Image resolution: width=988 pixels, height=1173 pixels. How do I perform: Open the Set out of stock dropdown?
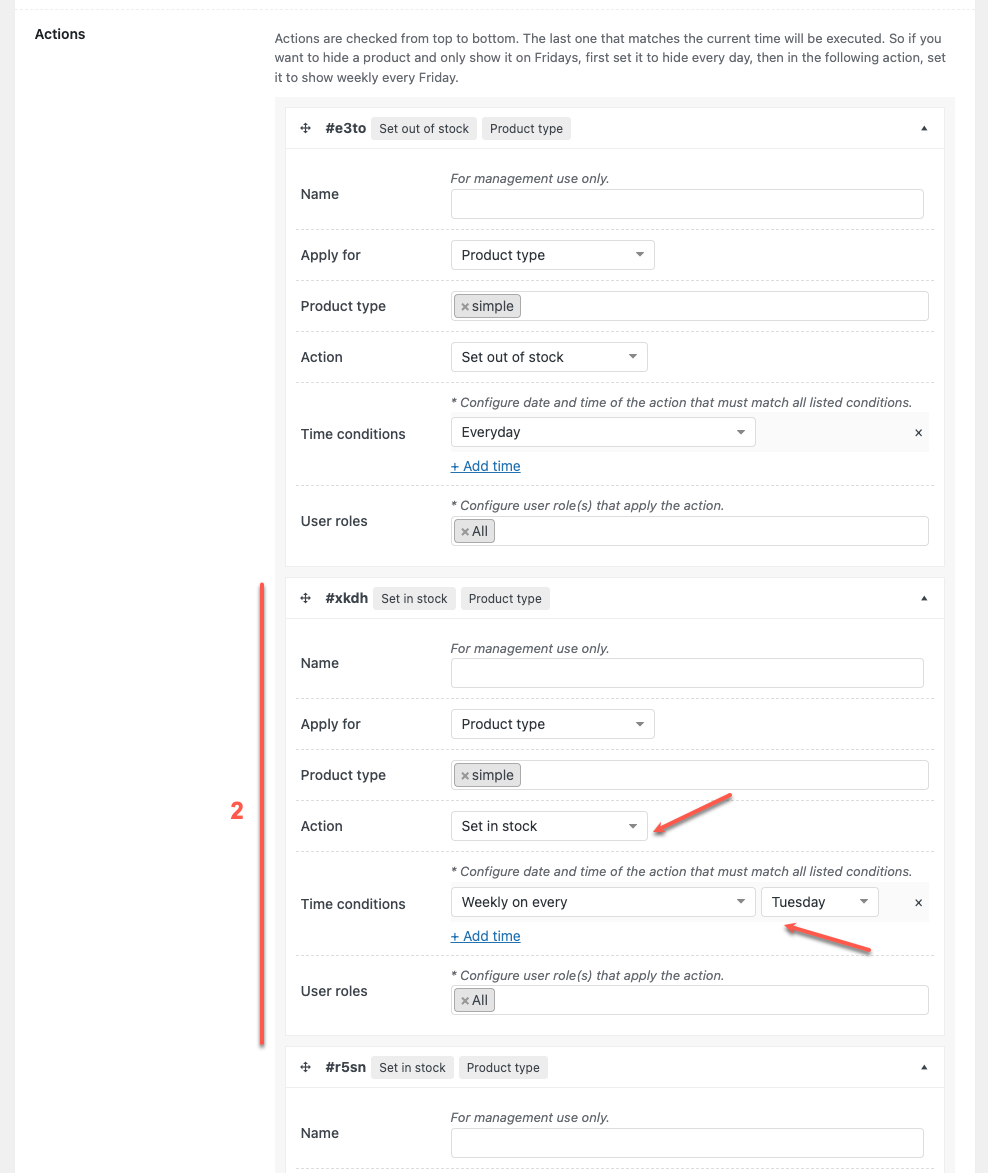[548, 357]
